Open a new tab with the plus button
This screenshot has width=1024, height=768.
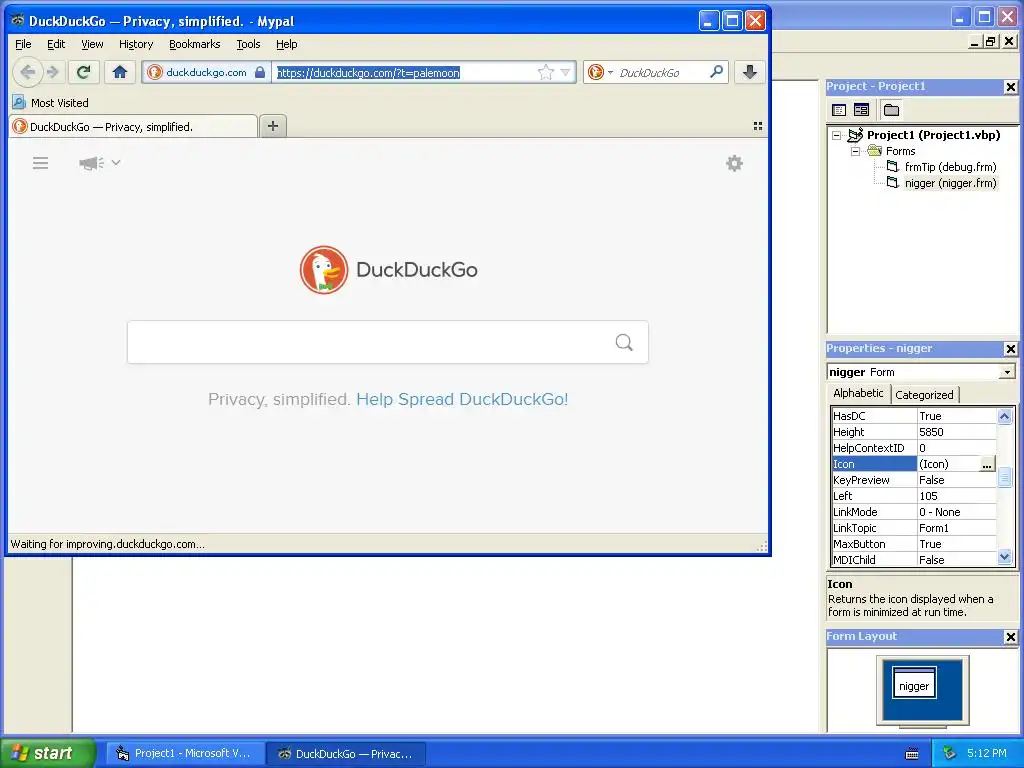pyautogui.click(x=273, y=126)
